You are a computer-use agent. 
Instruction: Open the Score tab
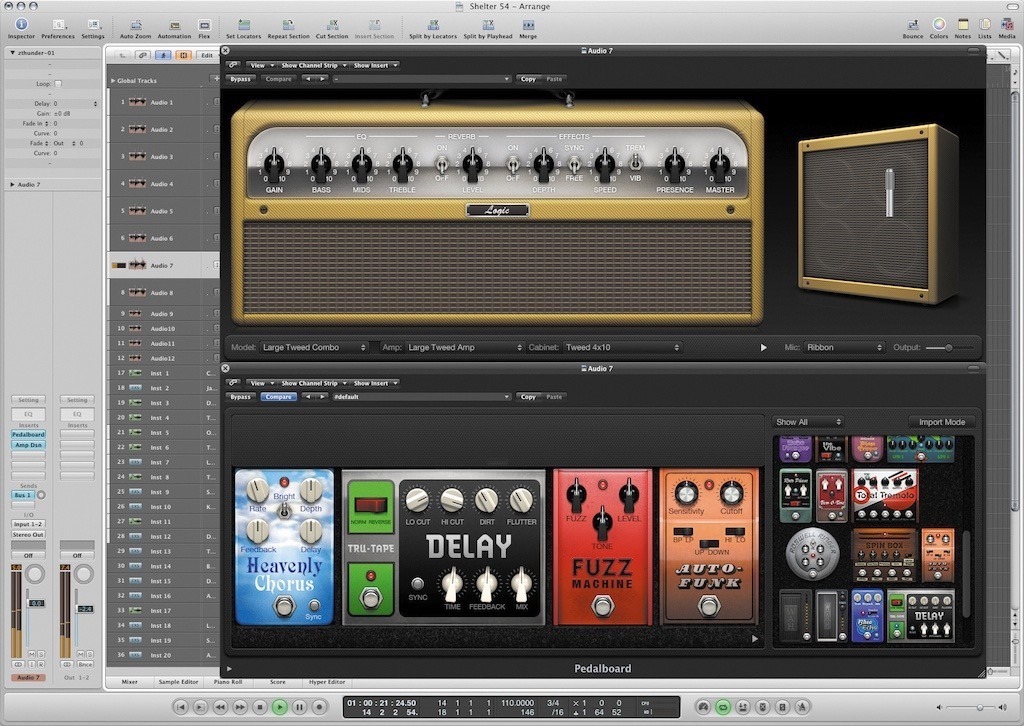click(278, 682)
